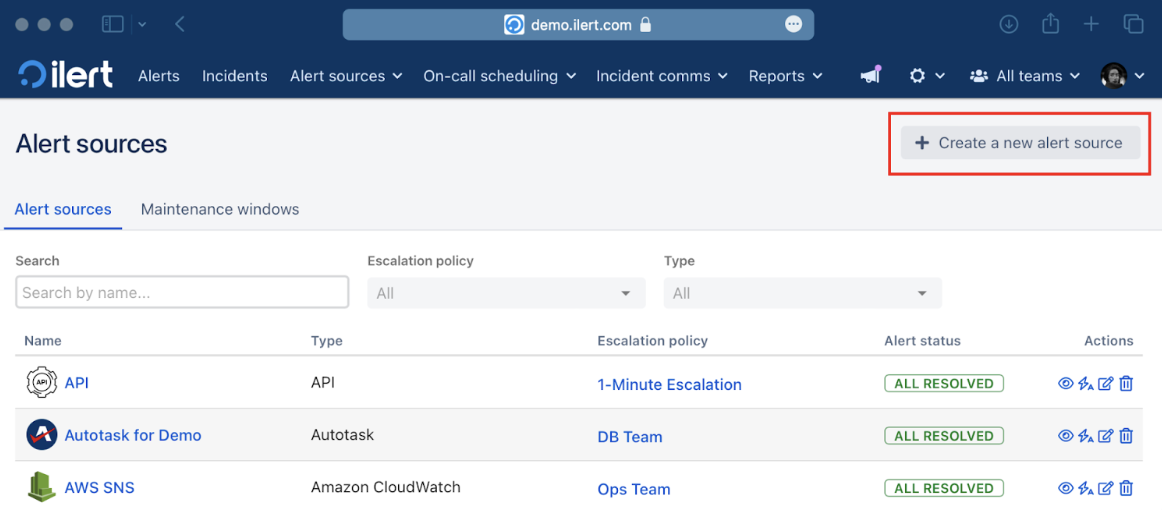
Task: View AWS SNS via the eye icon
Action: click(x=1066, y=488)
